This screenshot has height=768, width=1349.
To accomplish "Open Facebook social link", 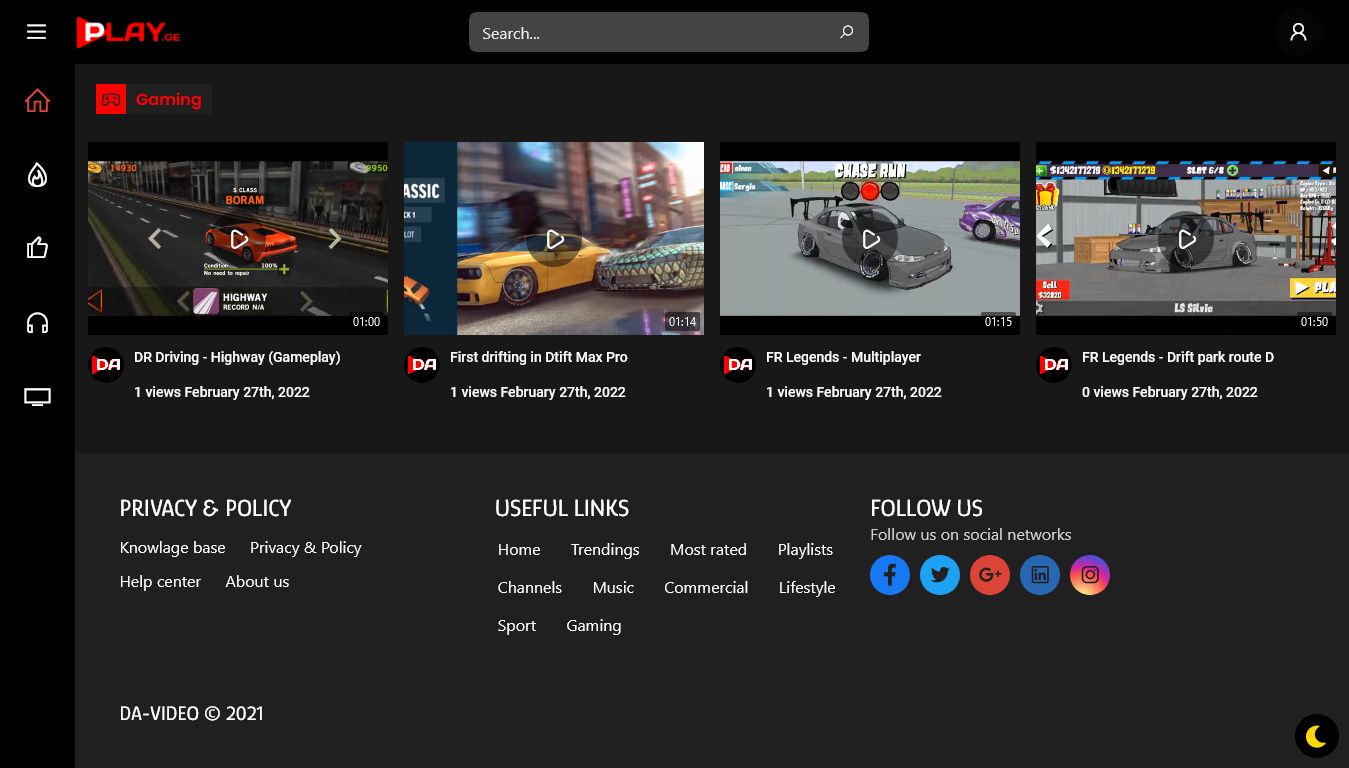I will point(890,575).
